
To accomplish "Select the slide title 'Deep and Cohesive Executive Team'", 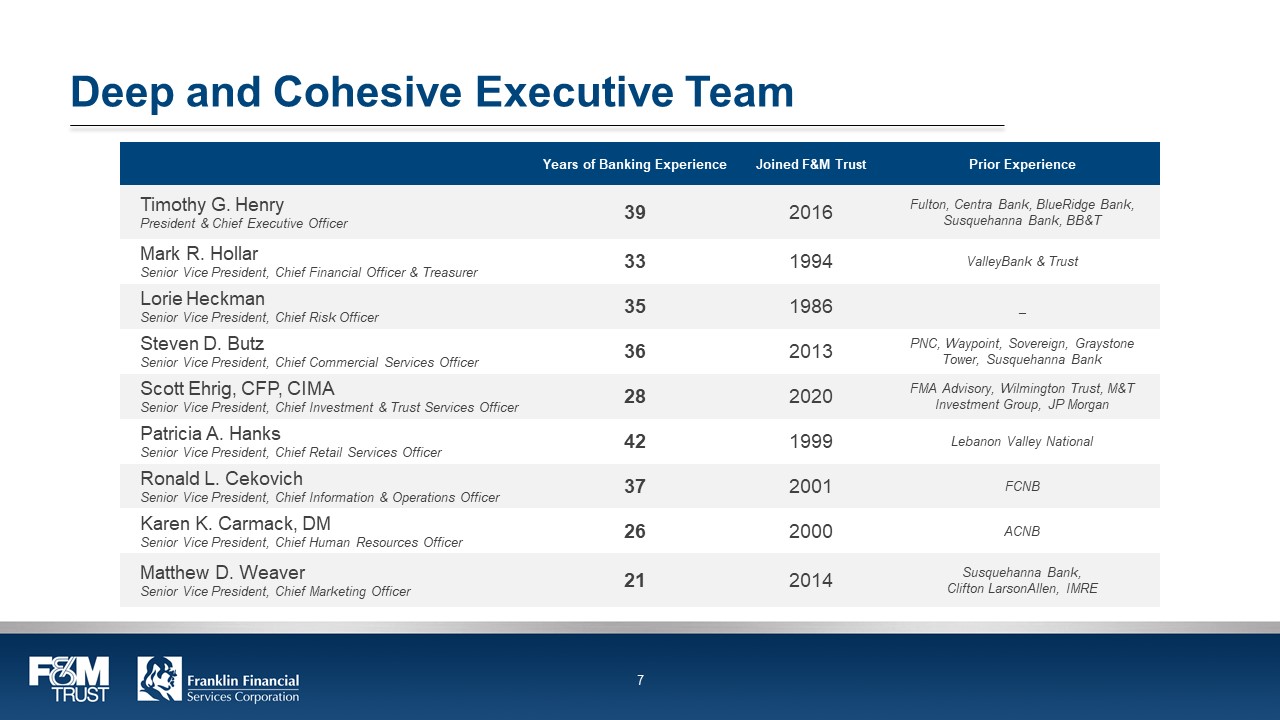I will pyautogui.click(x=432, y=92).
